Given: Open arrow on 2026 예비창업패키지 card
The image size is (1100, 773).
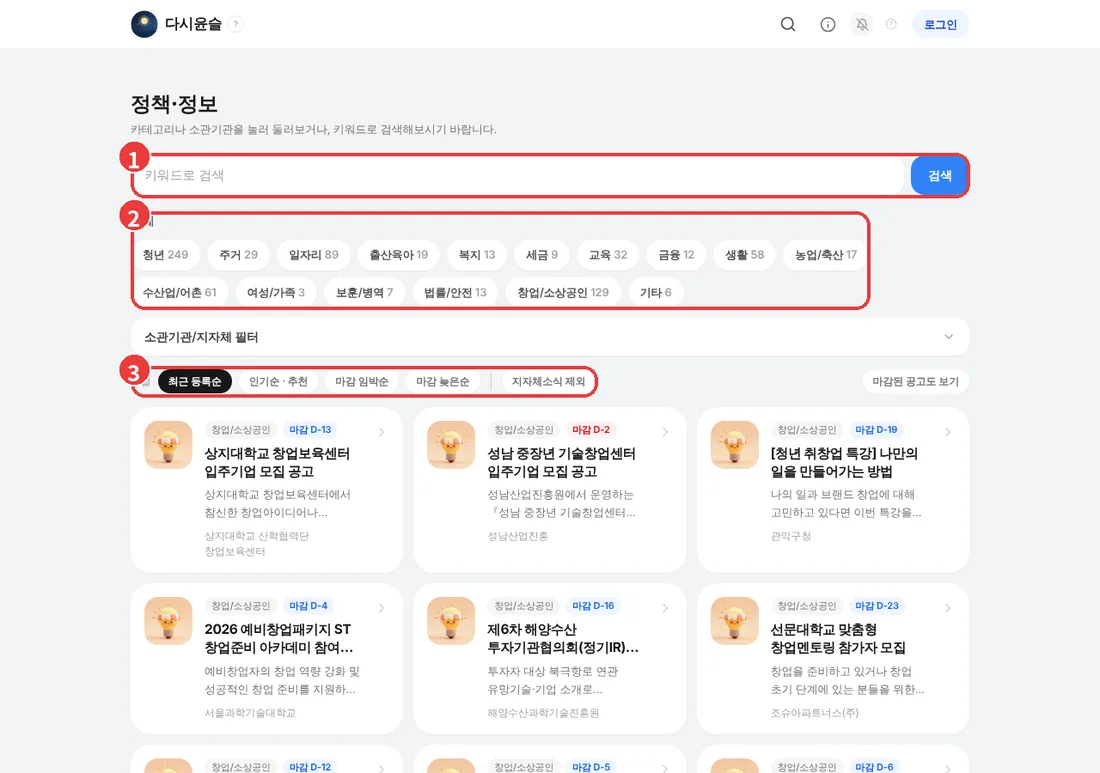Looking at the screenshot, I should pos(382,608).
